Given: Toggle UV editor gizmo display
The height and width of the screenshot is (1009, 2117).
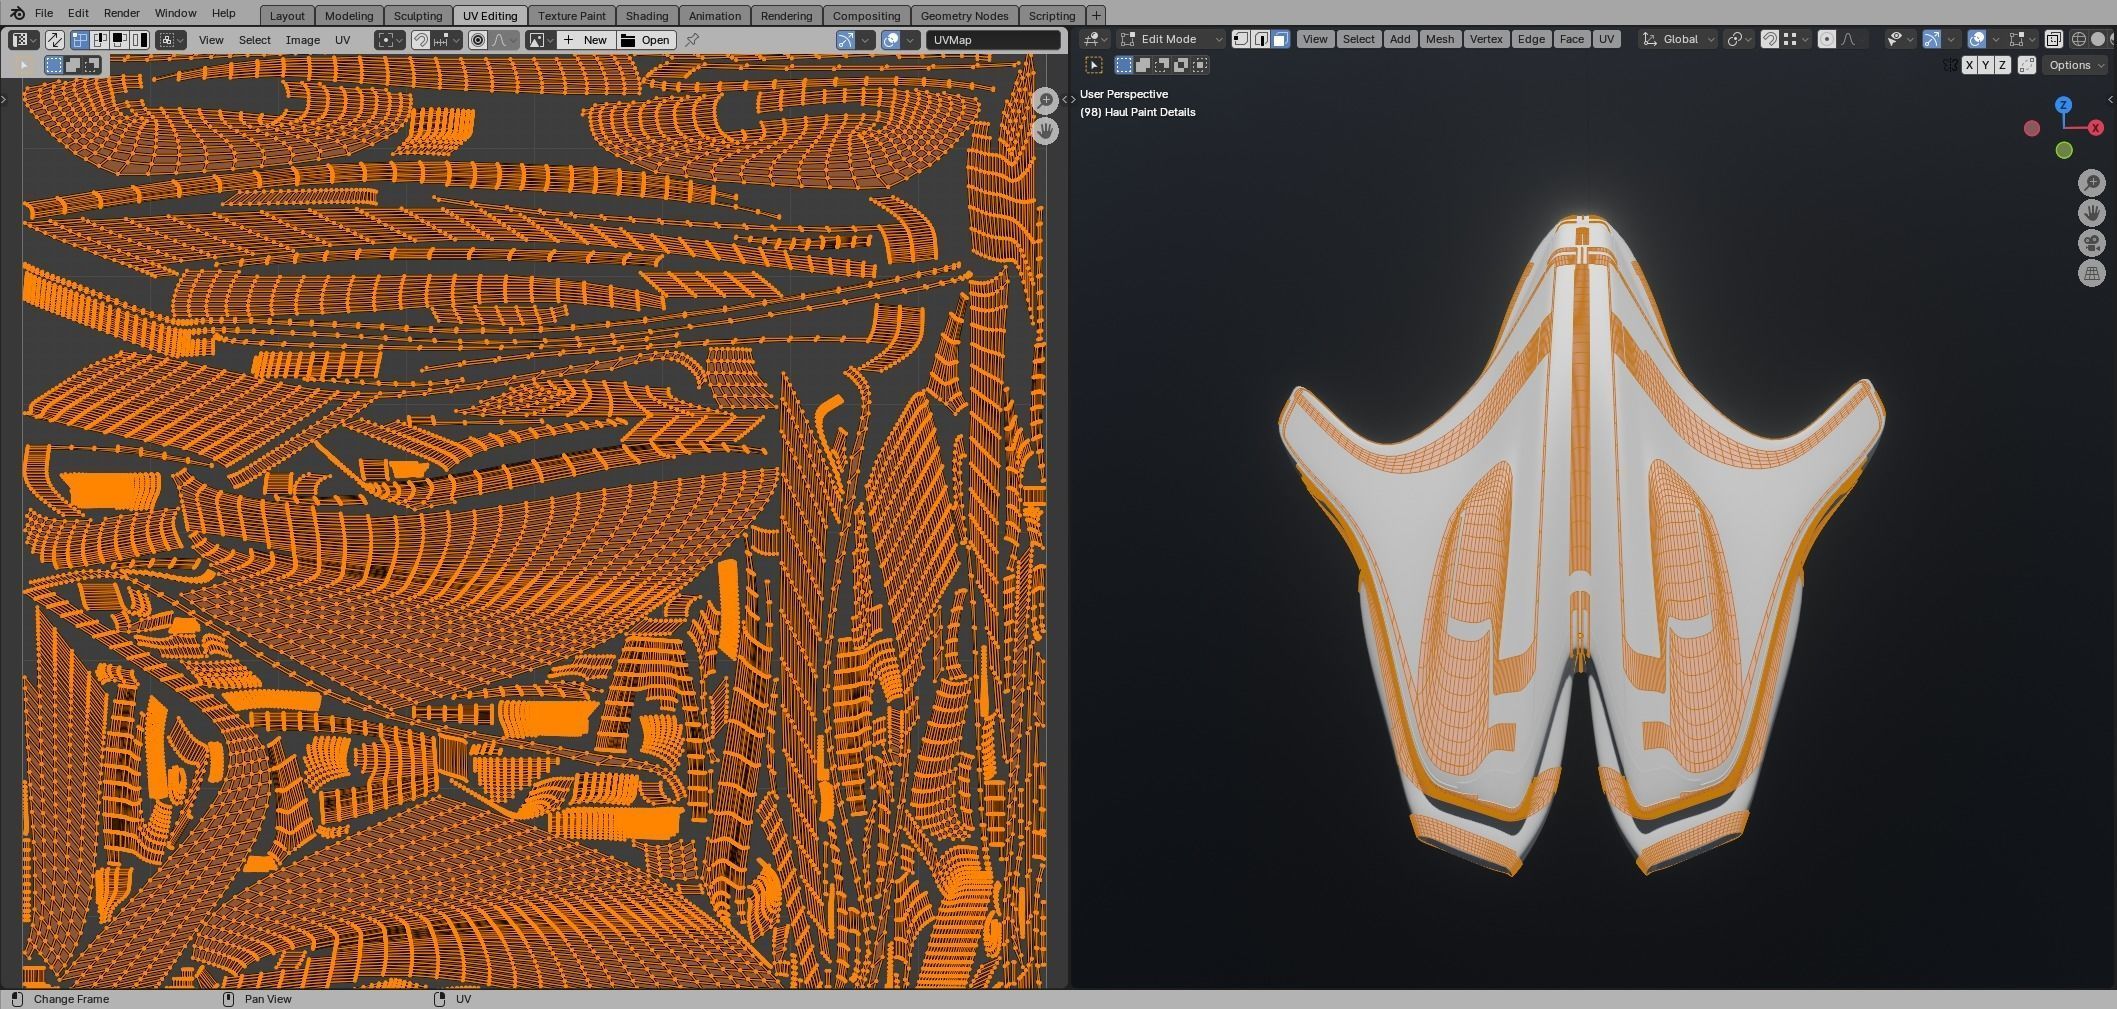Looking at the screenshot, I should pos(846,40).
